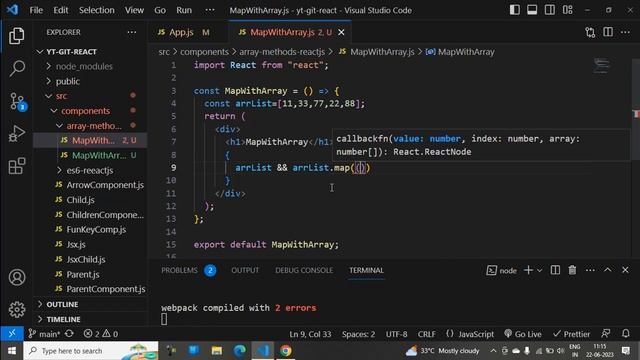Open the Run and Debug view
The image size is (640, 360).
[x=17, y=133]
